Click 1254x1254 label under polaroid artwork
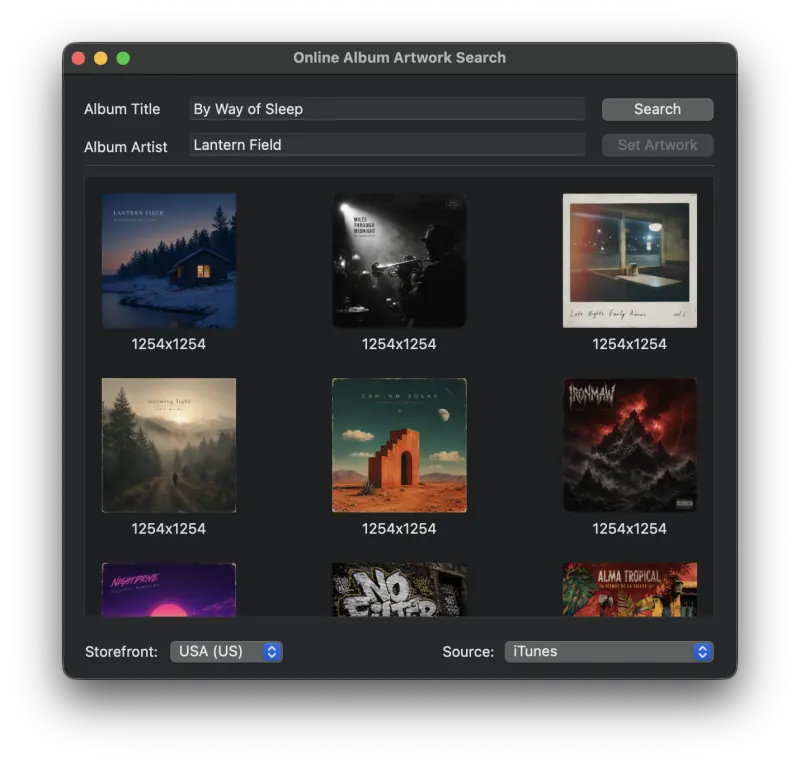800x762 pixels. click(x=630, y=344)
